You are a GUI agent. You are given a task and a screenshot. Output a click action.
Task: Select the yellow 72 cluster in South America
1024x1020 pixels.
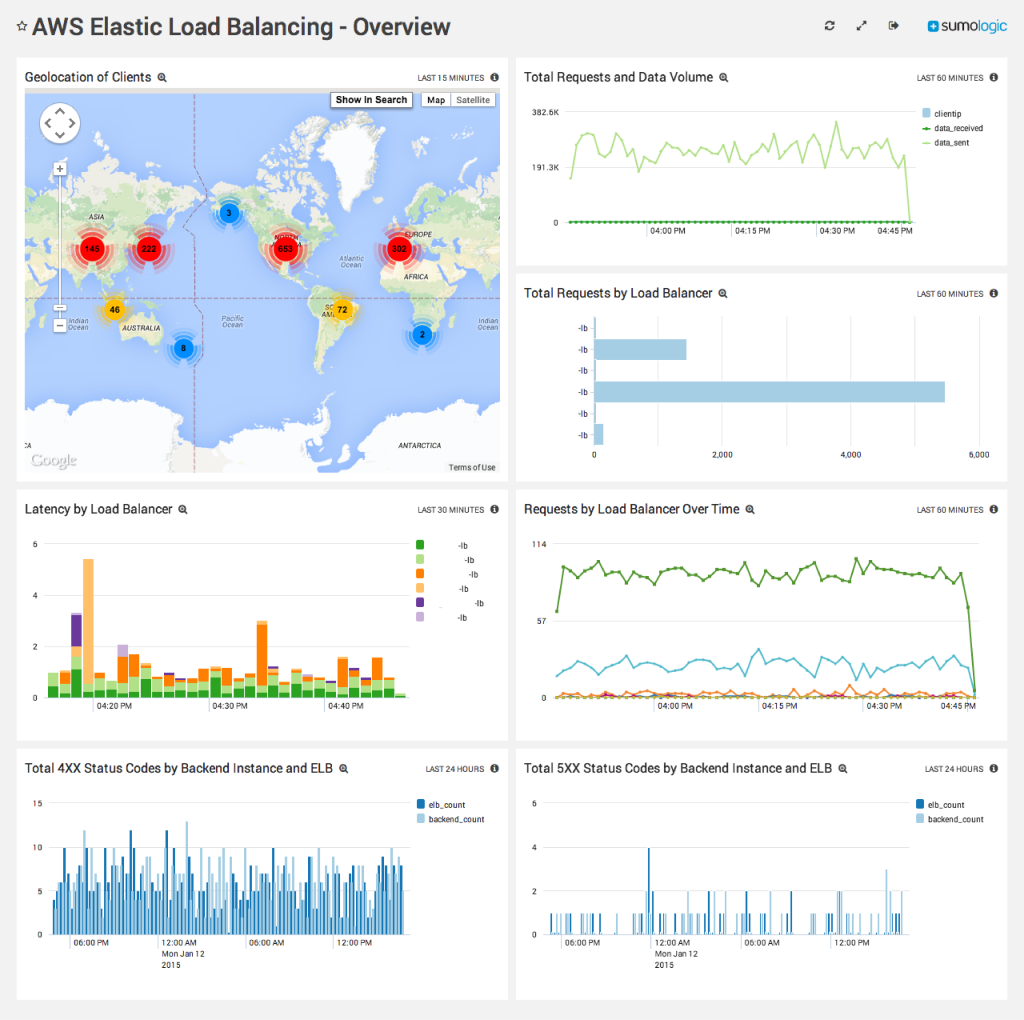click(x=342, y=310)
